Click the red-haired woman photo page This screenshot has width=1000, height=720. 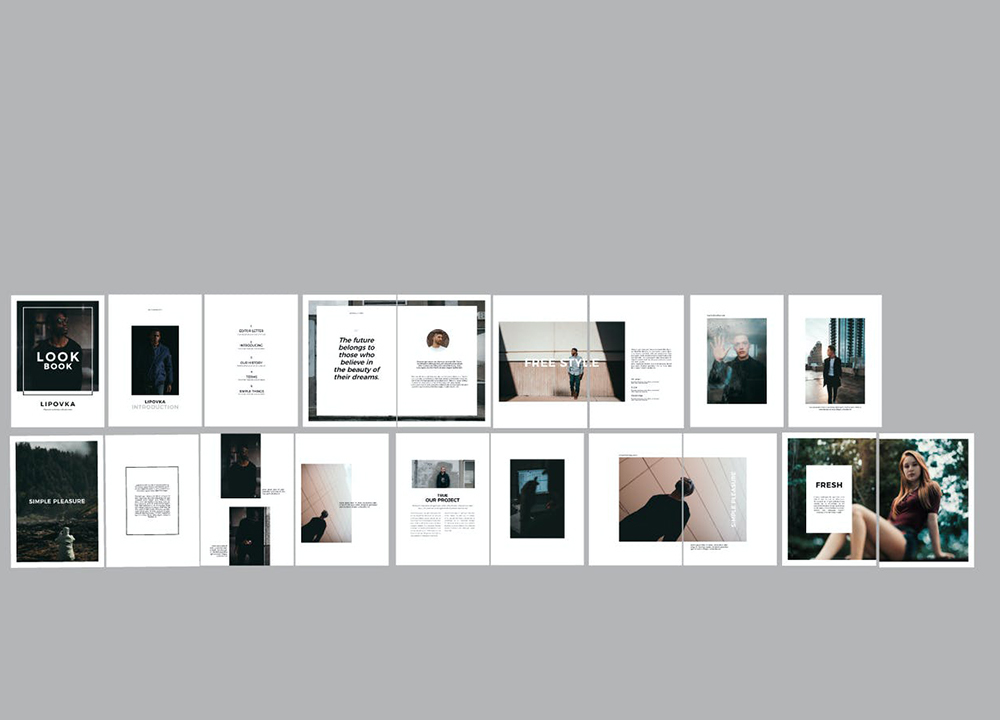pyautogui.click(x=925, y=500)
